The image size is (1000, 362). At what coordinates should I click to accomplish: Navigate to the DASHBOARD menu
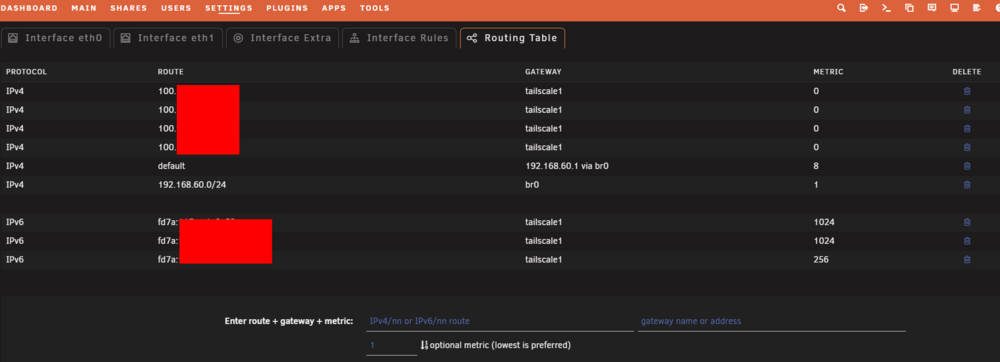(x=29, y=8)
